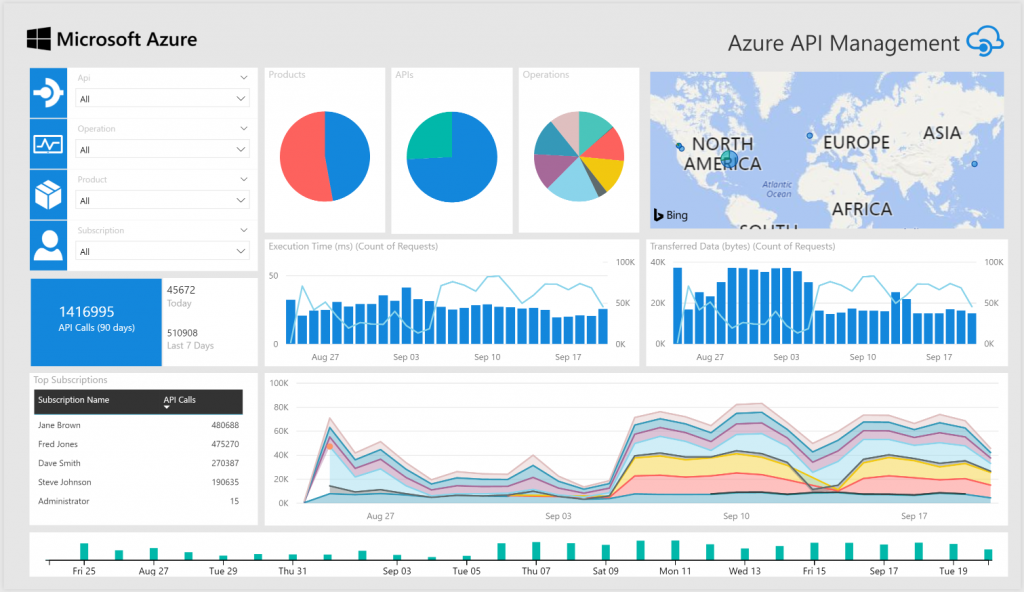This screenshot has height=592, width=1024.
Task: Select the Jane Brown subscription row
Action: [138, 425]
